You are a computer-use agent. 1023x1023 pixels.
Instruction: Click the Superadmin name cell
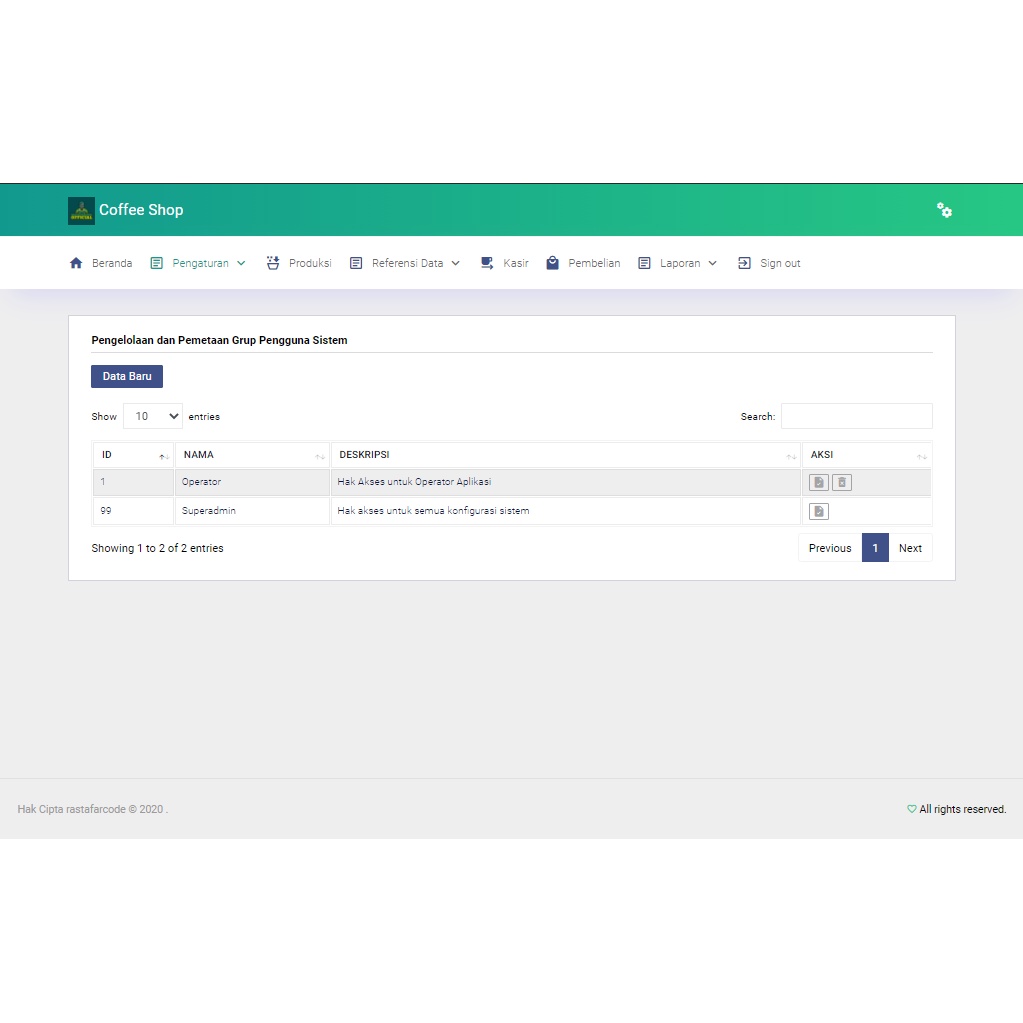252,511
